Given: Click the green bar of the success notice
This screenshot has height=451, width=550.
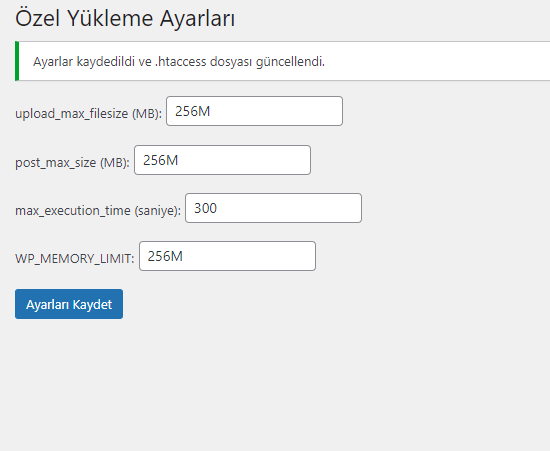Looking at the screenshot, I should 17,61.
